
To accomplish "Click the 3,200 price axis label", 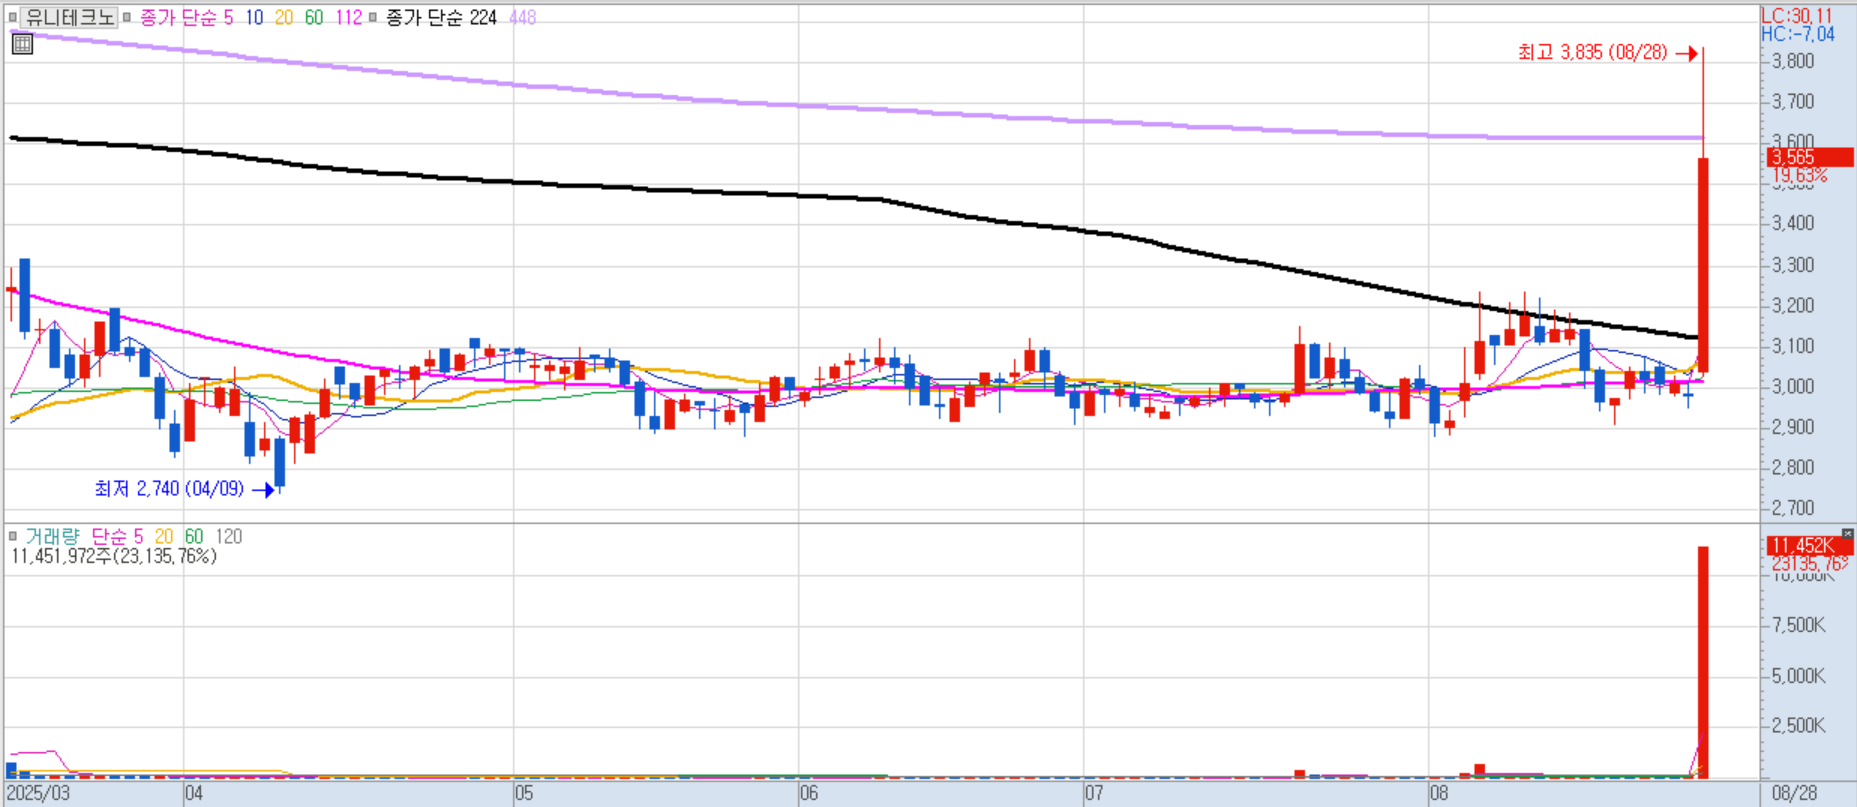I will tap(1792, 305).
